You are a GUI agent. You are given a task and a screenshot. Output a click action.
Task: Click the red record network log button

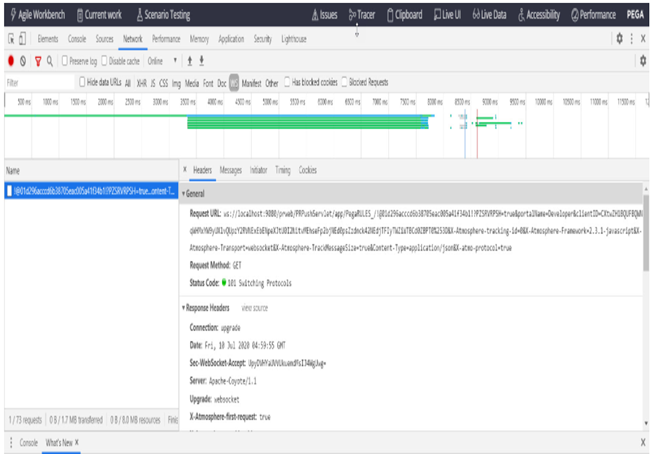(x=10, y=61)
